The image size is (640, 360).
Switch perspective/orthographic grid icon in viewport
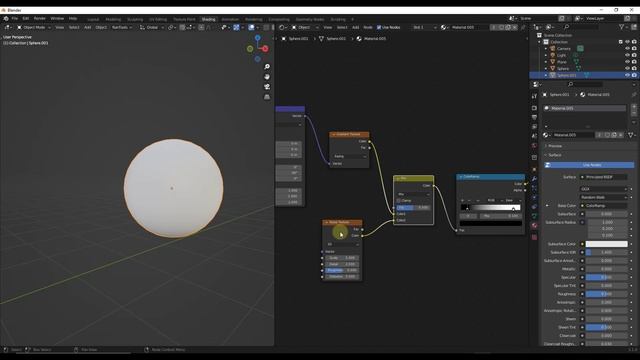[267, 97]
